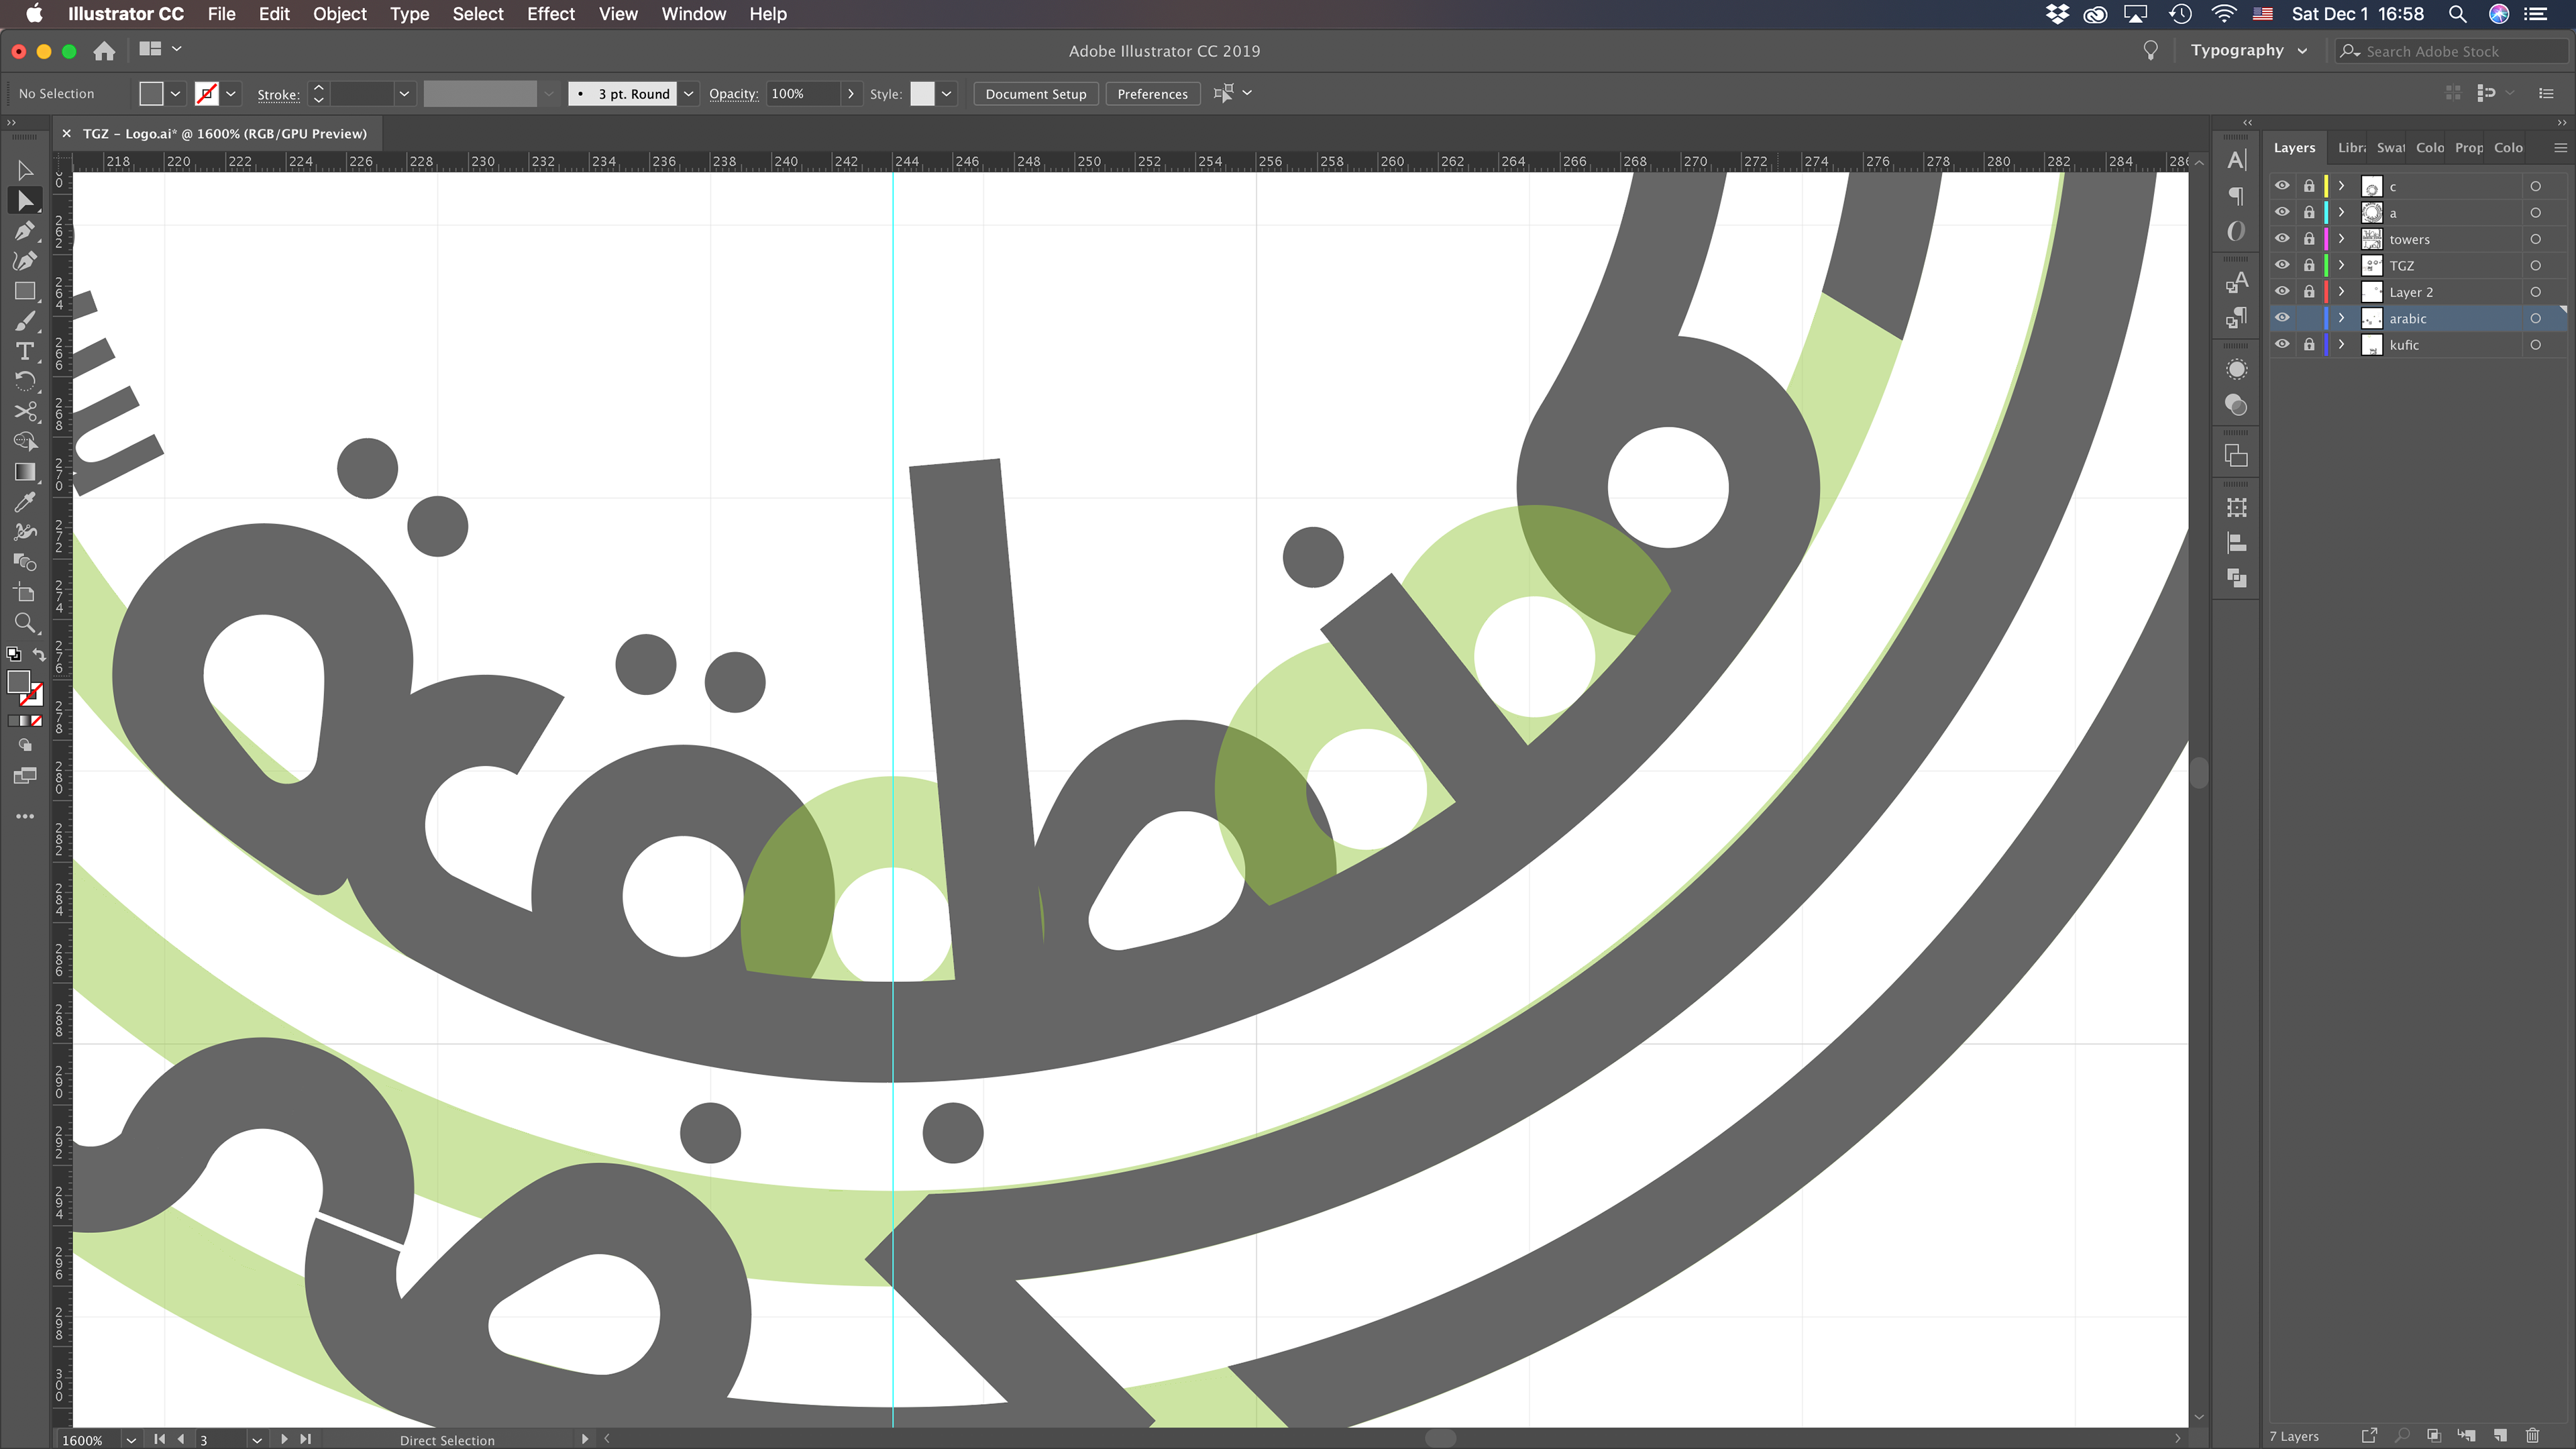The height and width of the screenshot is (1449, 2576).
Task: Open the Character panel icon
Action: 2236,160
